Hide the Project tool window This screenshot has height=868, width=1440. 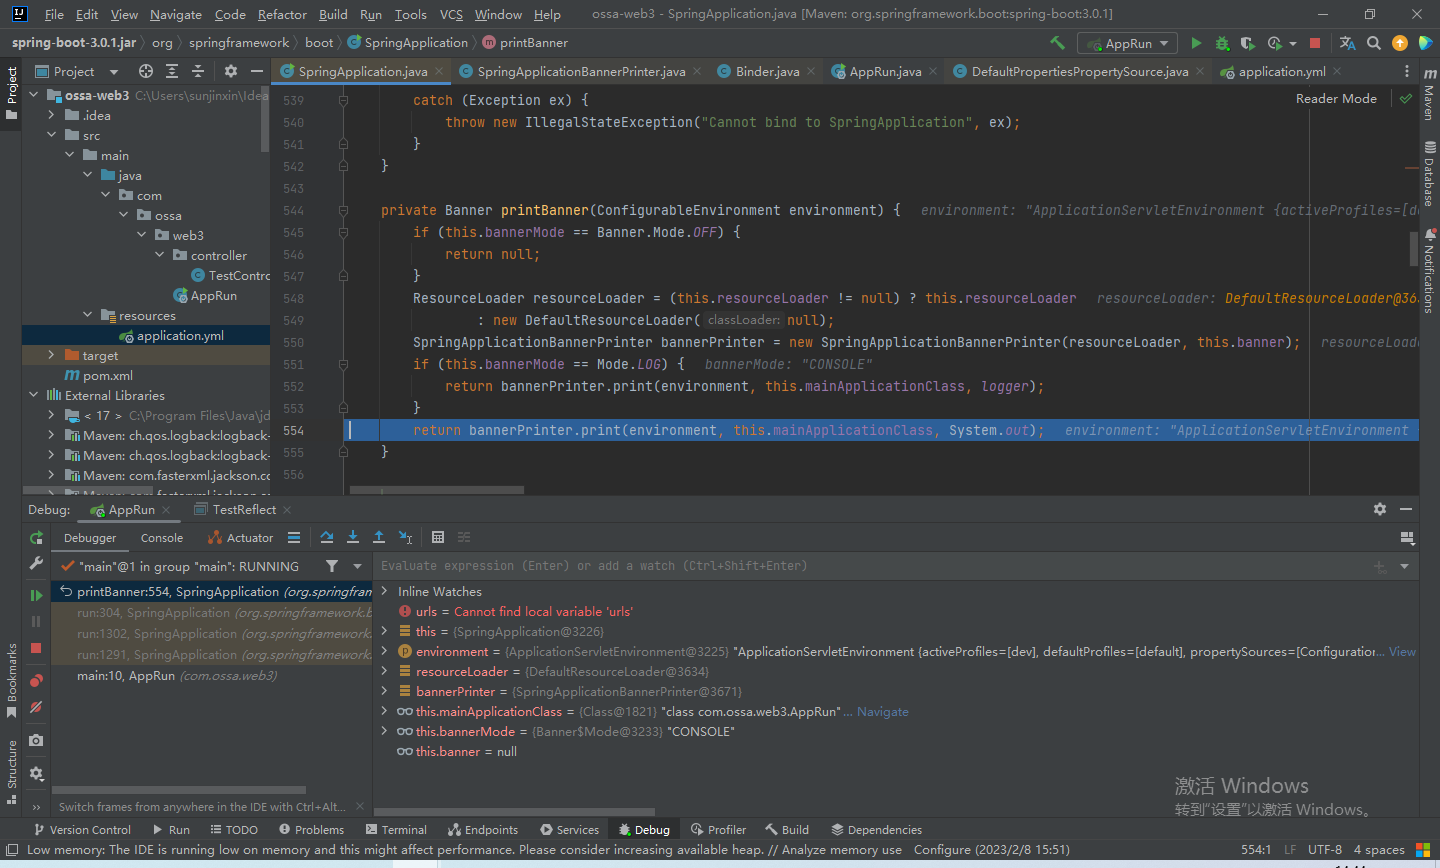coord(257,71)
